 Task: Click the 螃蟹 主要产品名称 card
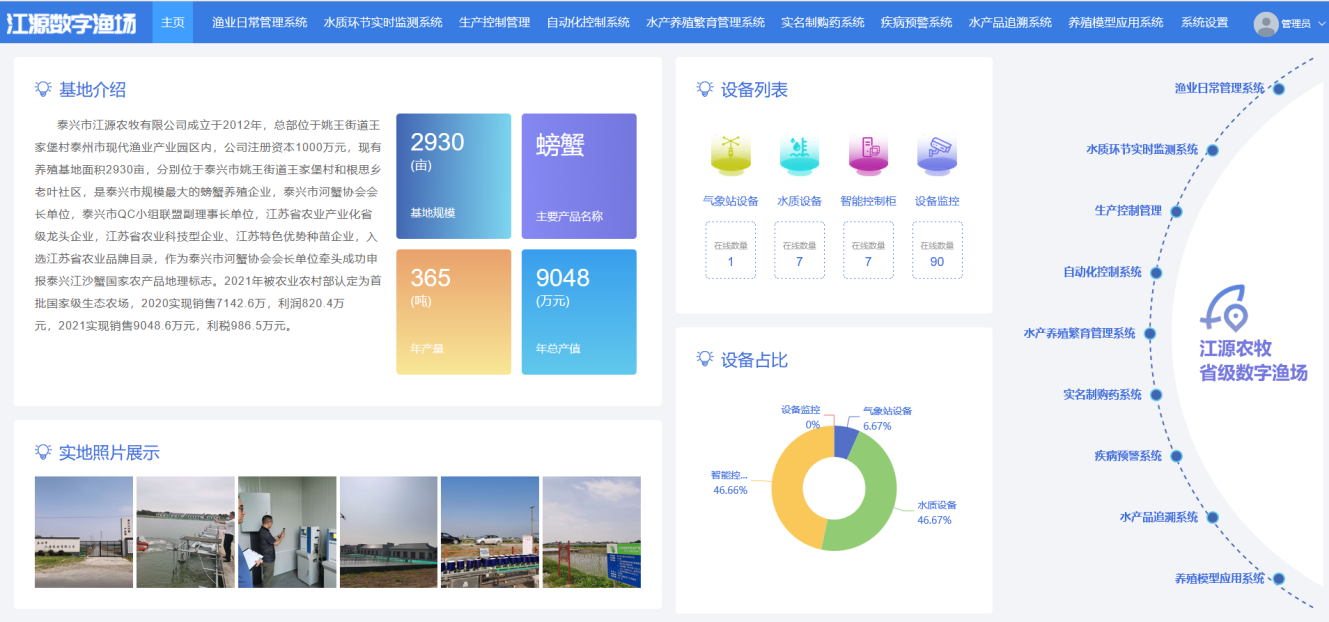[579, 176]
